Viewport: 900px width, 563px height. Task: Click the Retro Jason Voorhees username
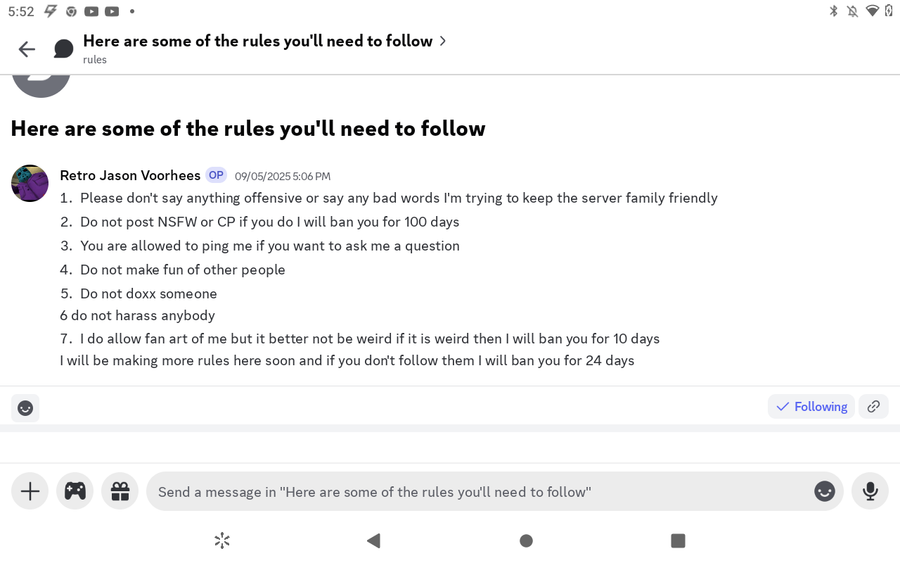130,175
